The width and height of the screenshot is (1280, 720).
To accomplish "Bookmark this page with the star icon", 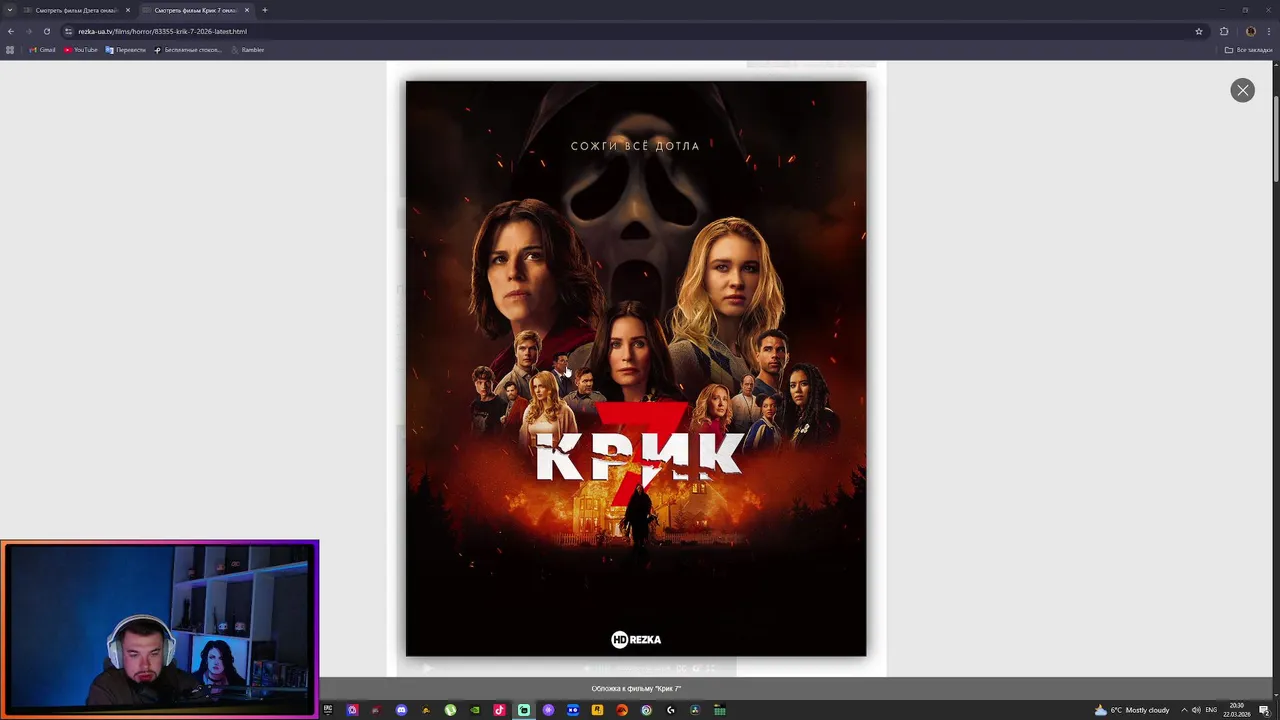I will [1198, 31].
